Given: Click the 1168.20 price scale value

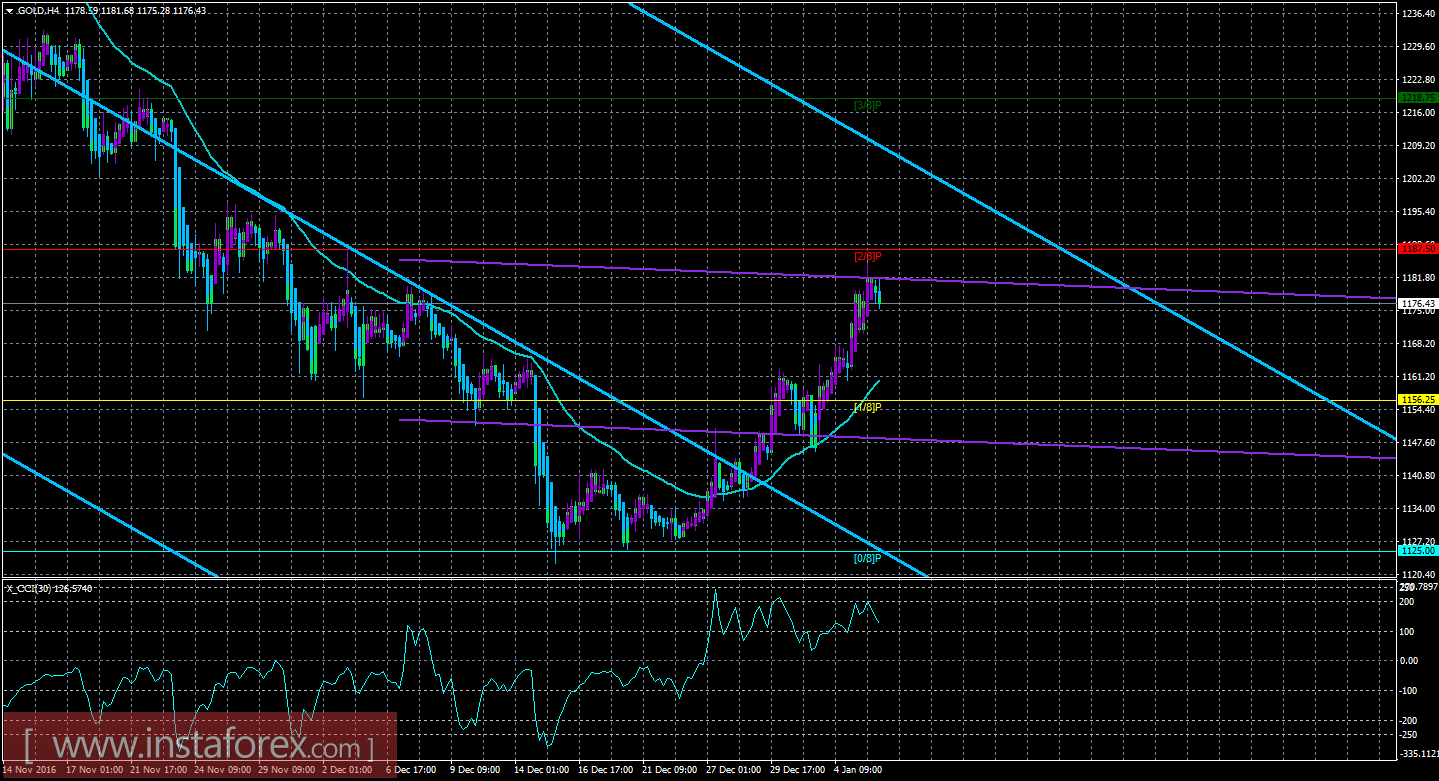Looking at the screenshot, I should (1419, 344).
